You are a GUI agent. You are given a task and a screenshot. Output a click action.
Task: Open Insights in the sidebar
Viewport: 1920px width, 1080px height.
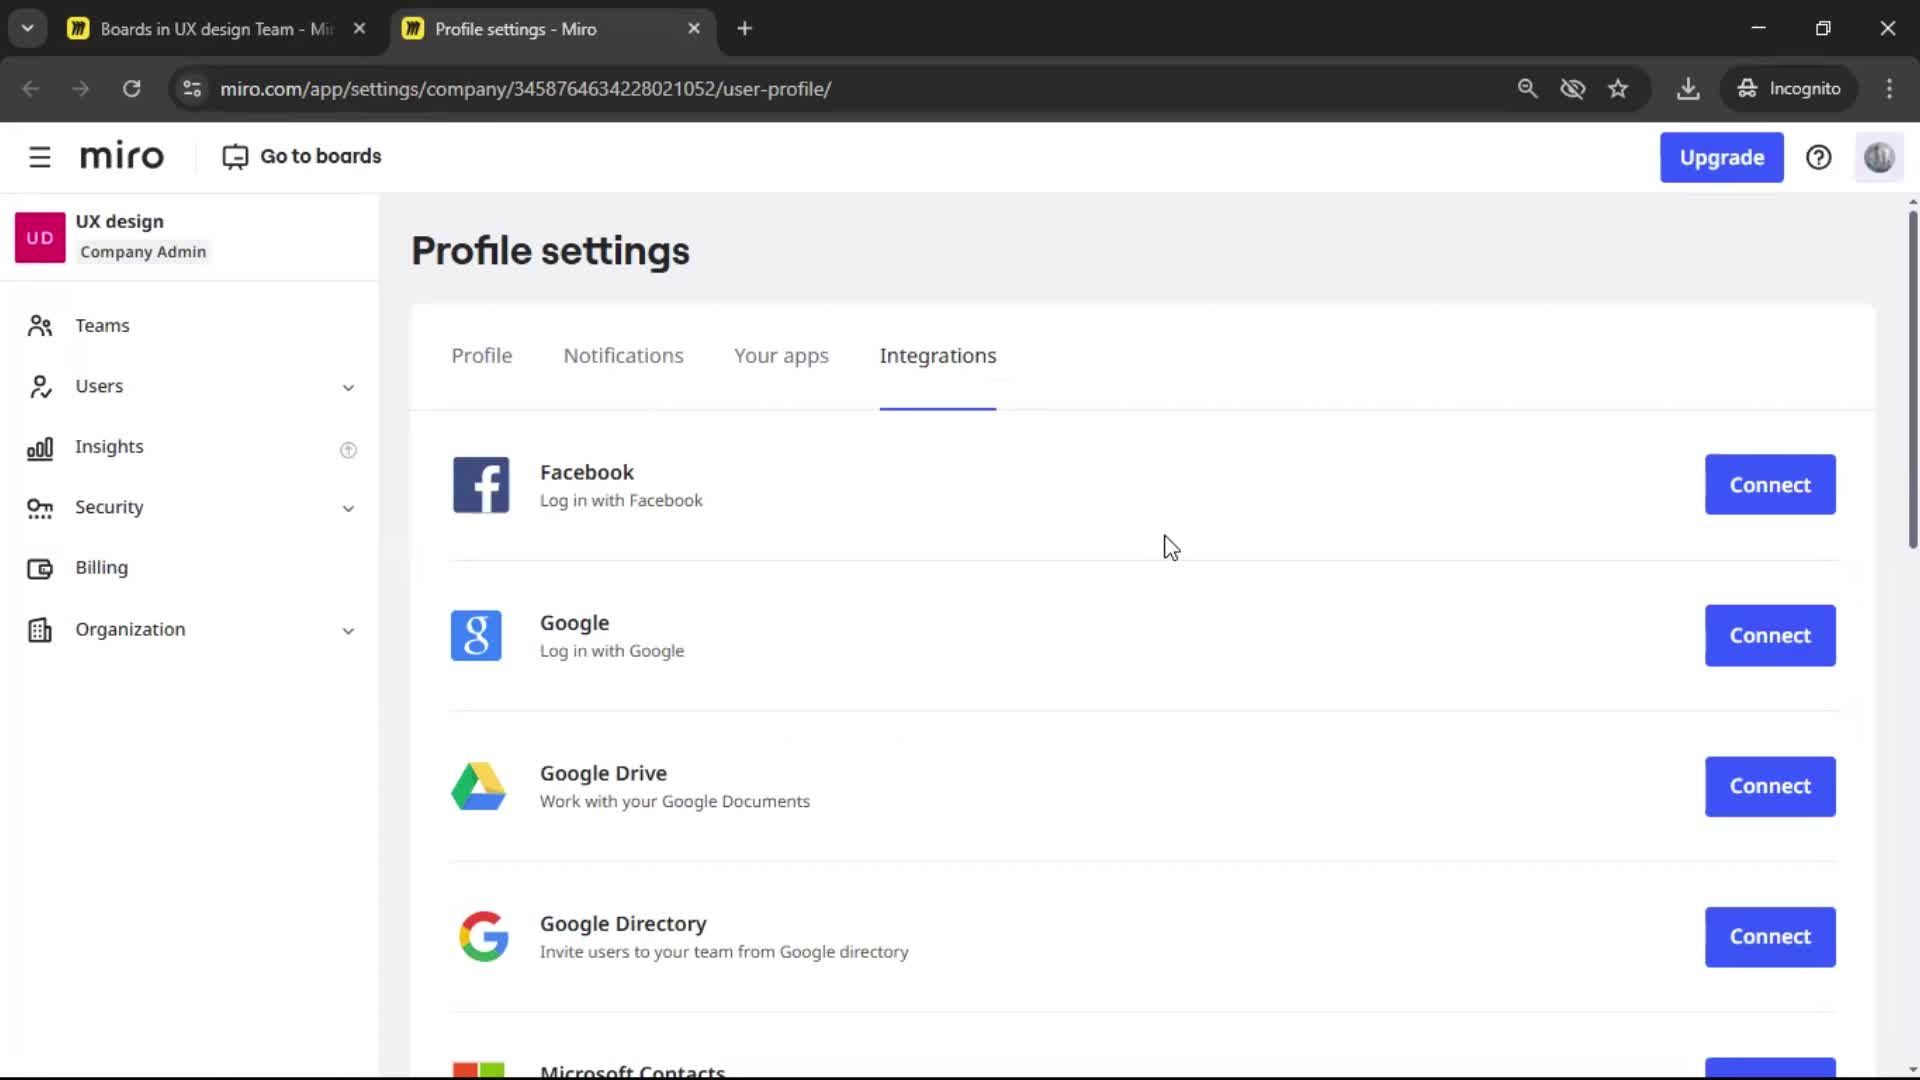pos(109,447)
